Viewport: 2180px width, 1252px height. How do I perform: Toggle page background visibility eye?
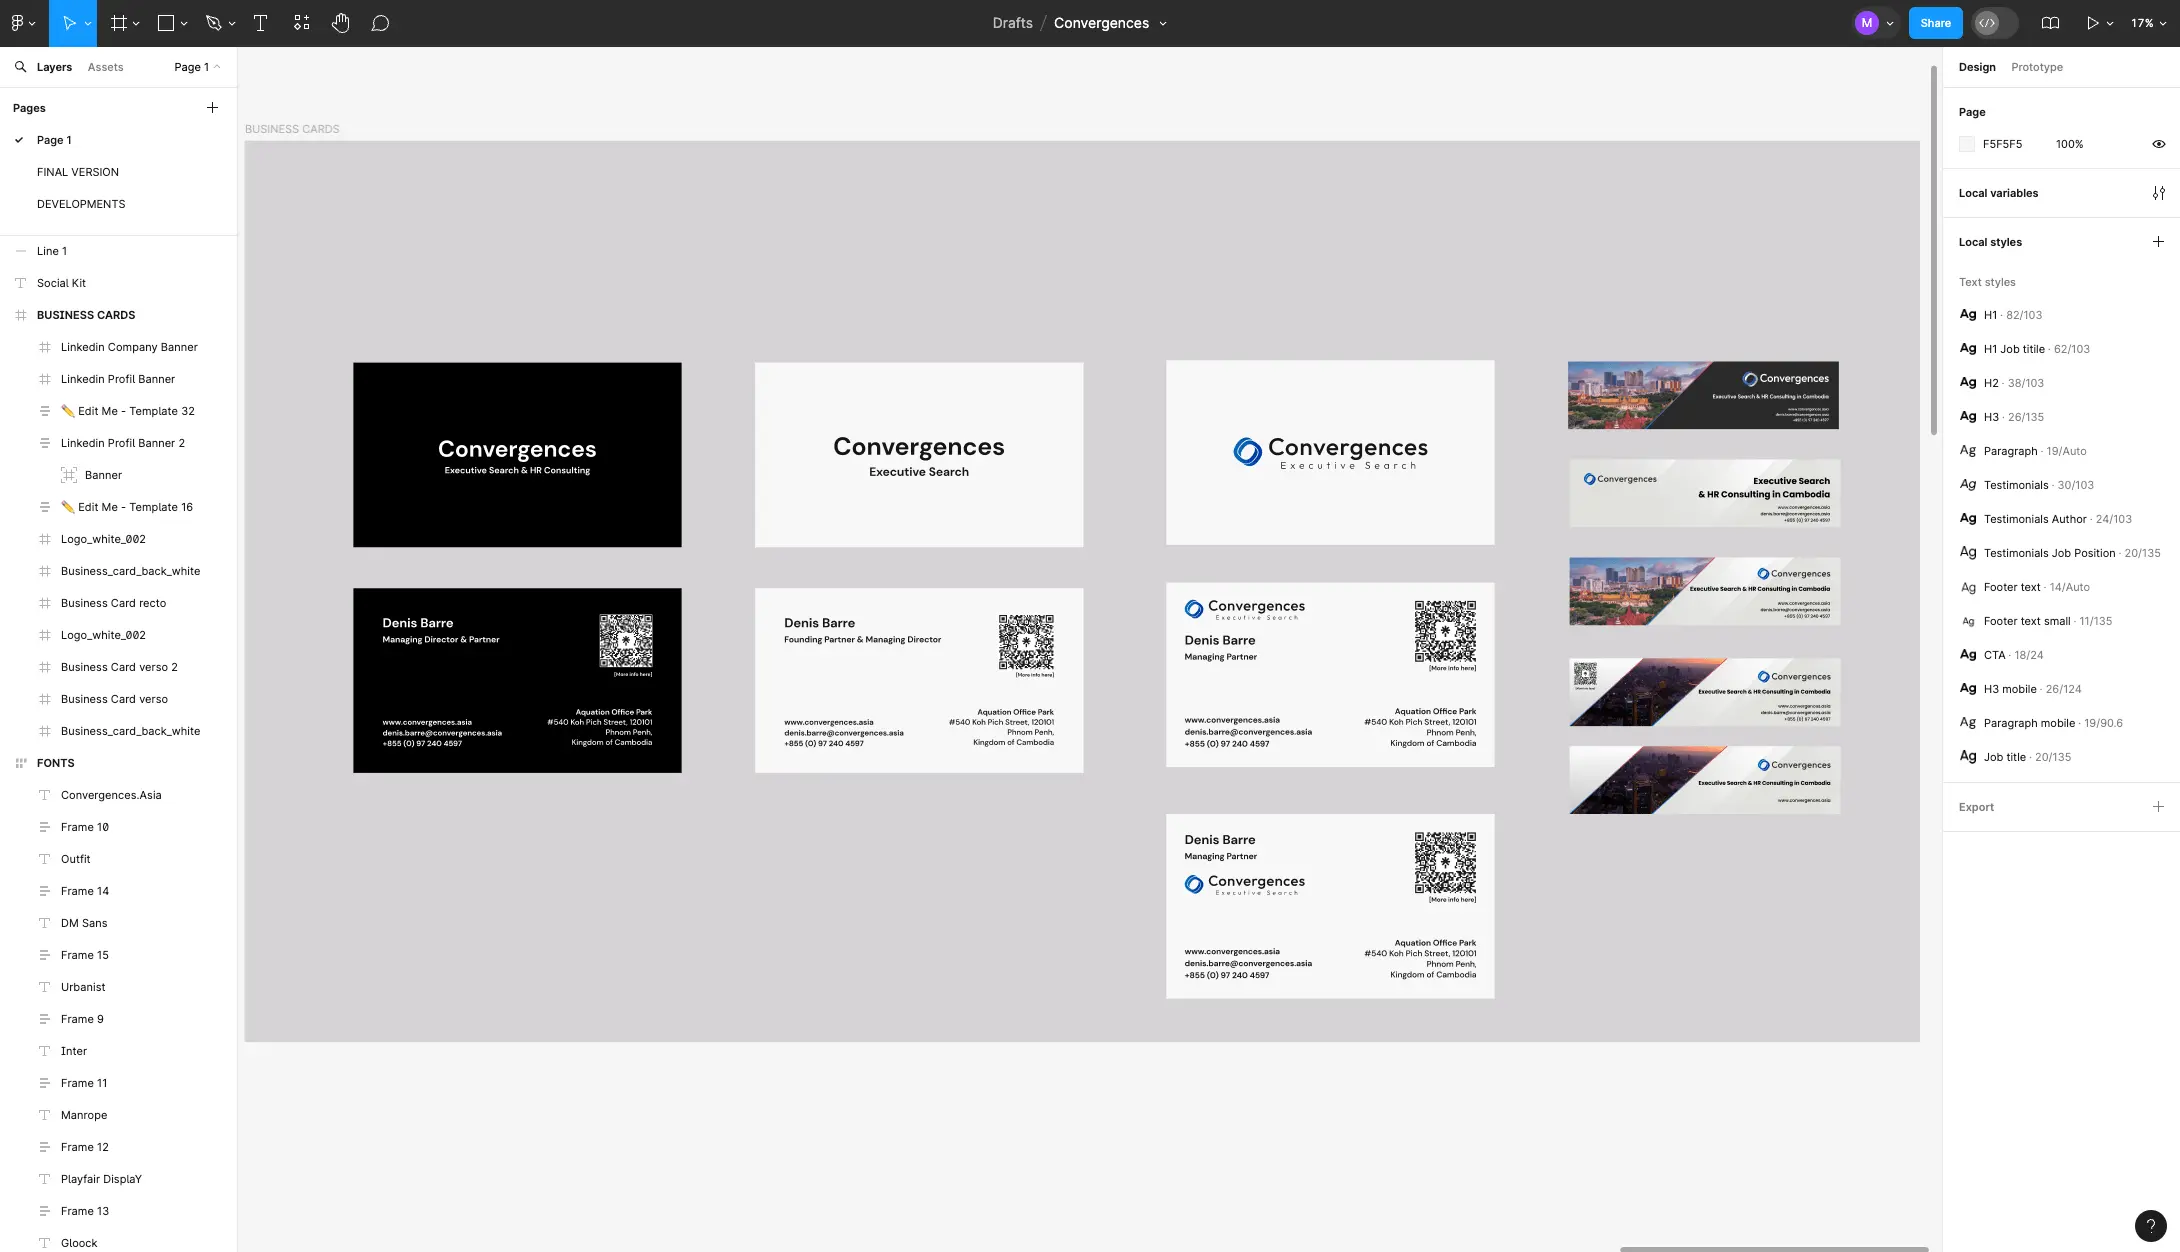(x=2158, y=144)
